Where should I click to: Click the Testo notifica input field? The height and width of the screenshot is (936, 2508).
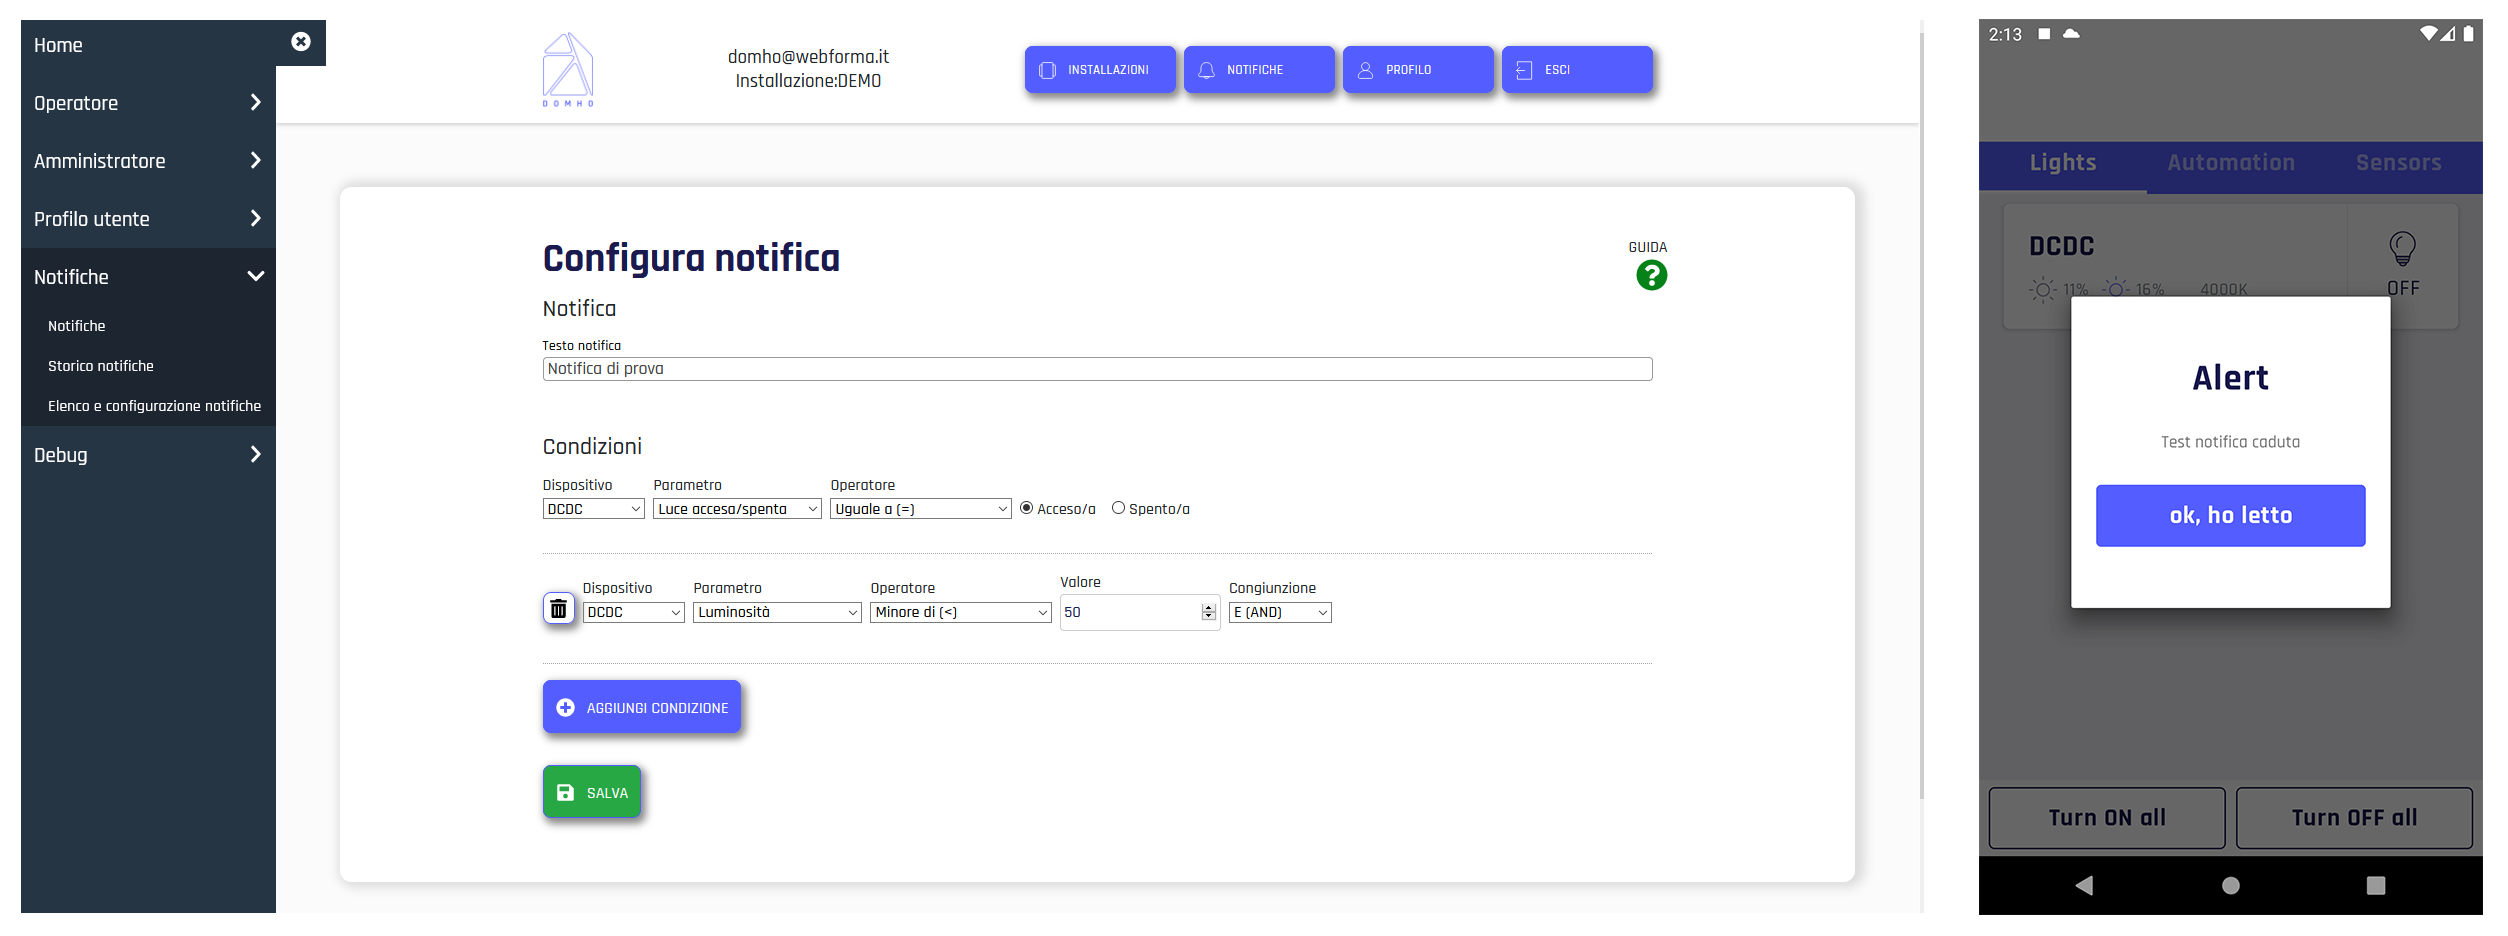(1097, 369)
